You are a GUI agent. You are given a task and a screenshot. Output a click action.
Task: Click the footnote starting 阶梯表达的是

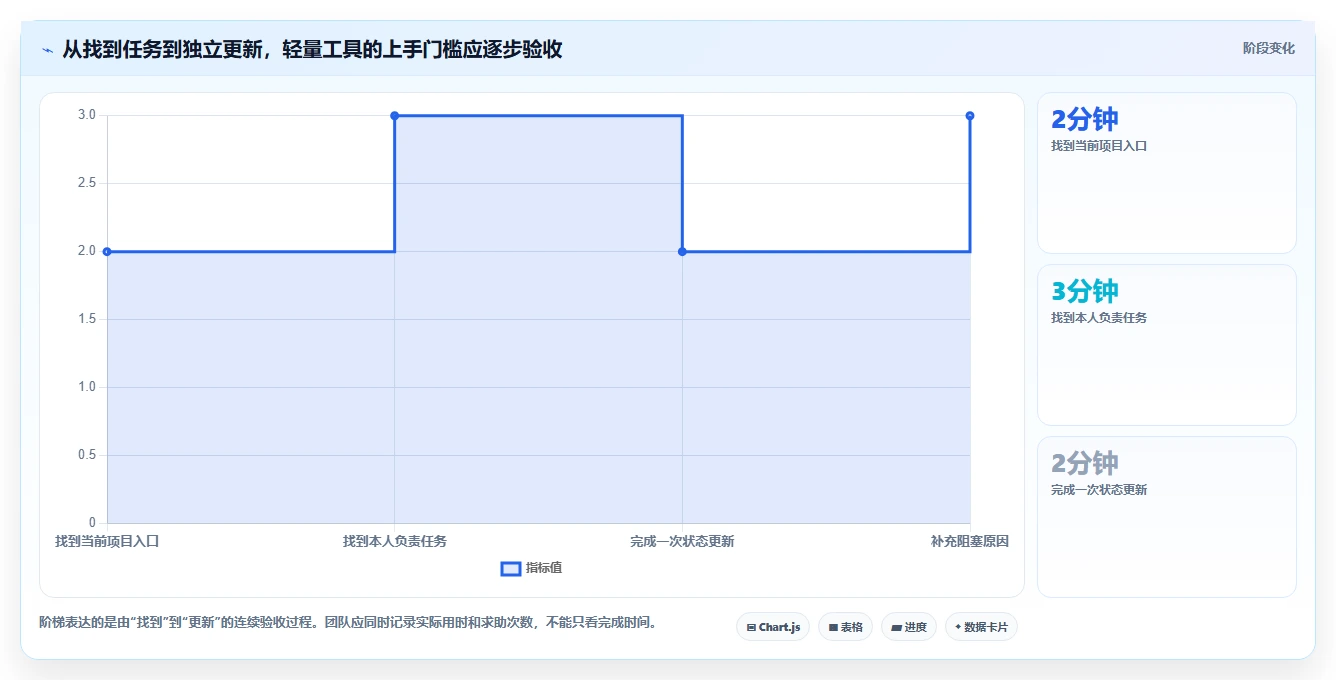point(349,622)
